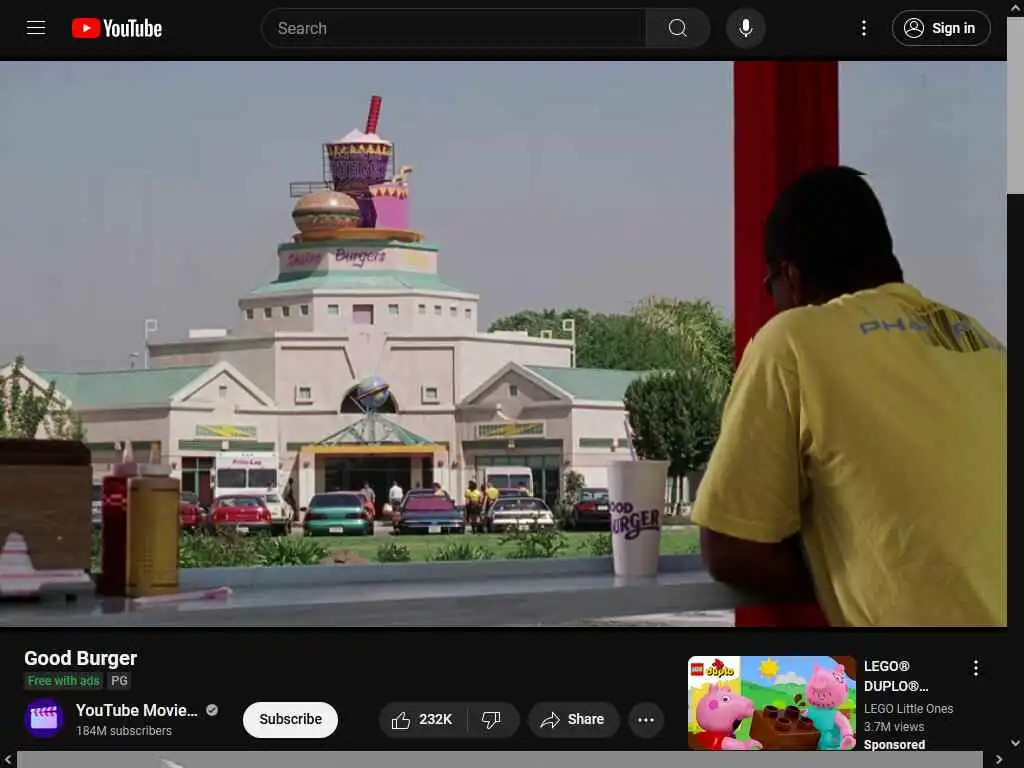Viewport: 1024px width, 768px height.
Task: Click the Sponsored label
Action: pos(894,744)
